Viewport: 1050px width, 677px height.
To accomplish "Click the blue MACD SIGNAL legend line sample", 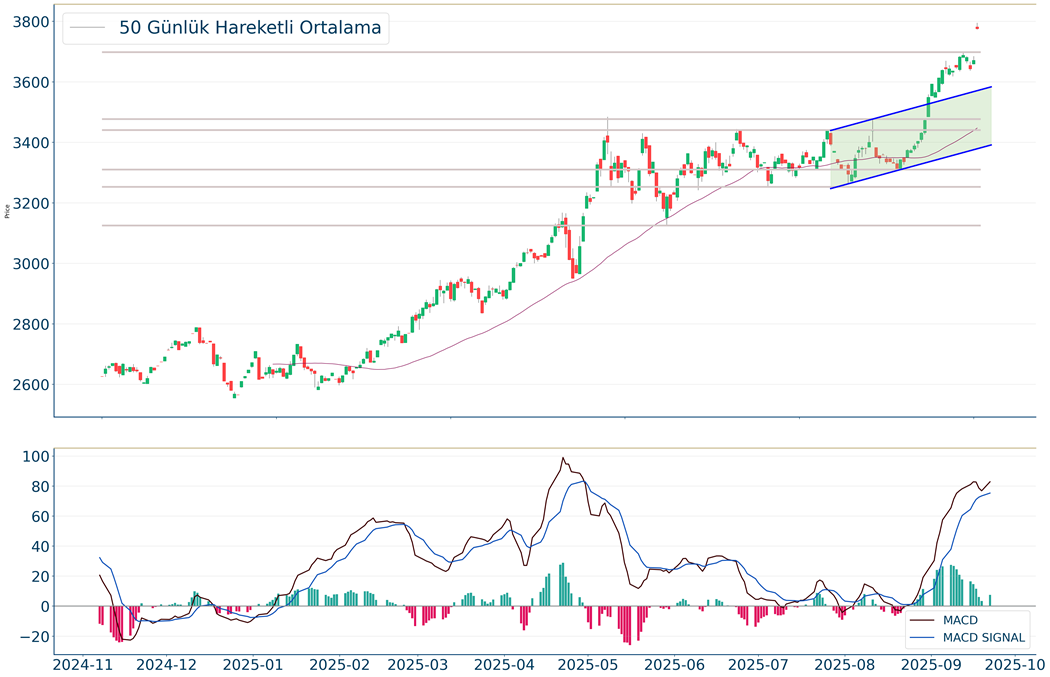I will [x=924, y=637].
